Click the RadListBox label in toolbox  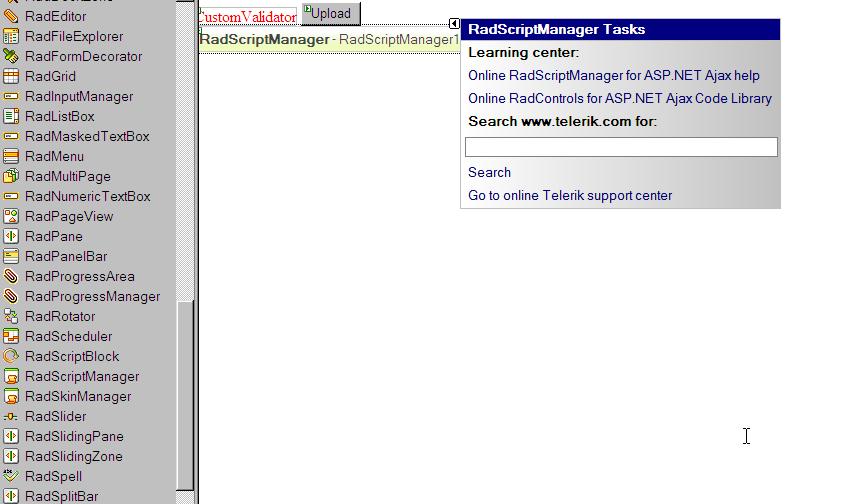tap(60, 117)
